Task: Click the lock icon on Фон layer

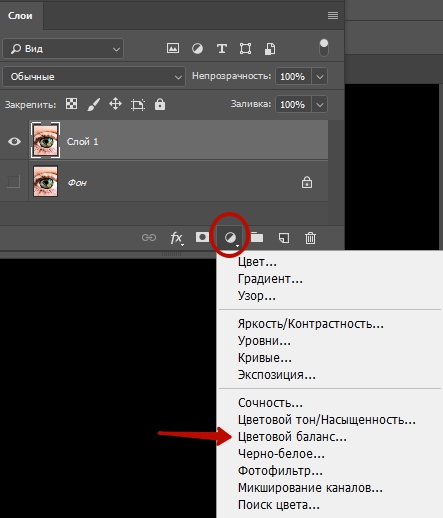Action: pyautogui.click(x=307, y=182)
